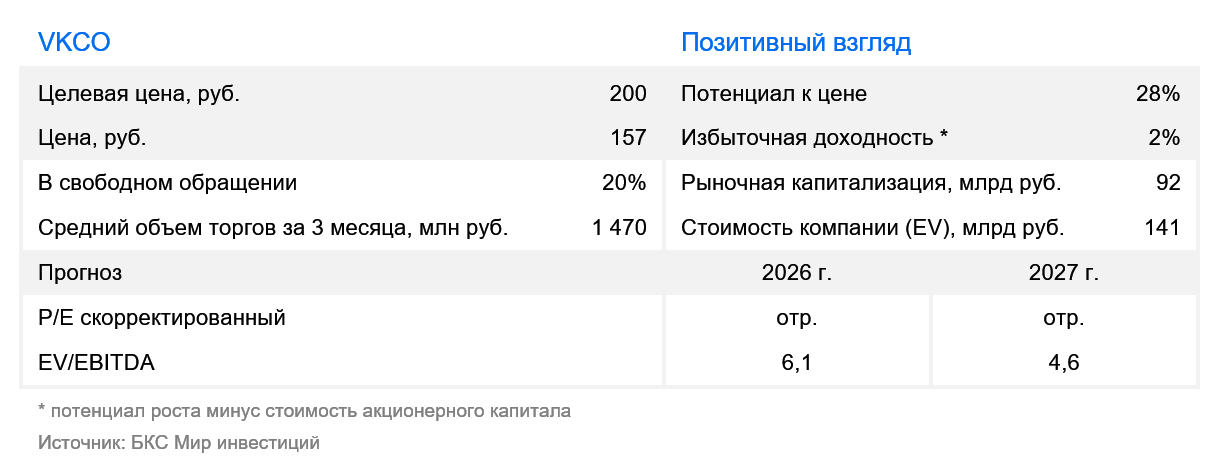Select the Потенциал к цене label
1221x473 pixels.
tap(774, 95)
